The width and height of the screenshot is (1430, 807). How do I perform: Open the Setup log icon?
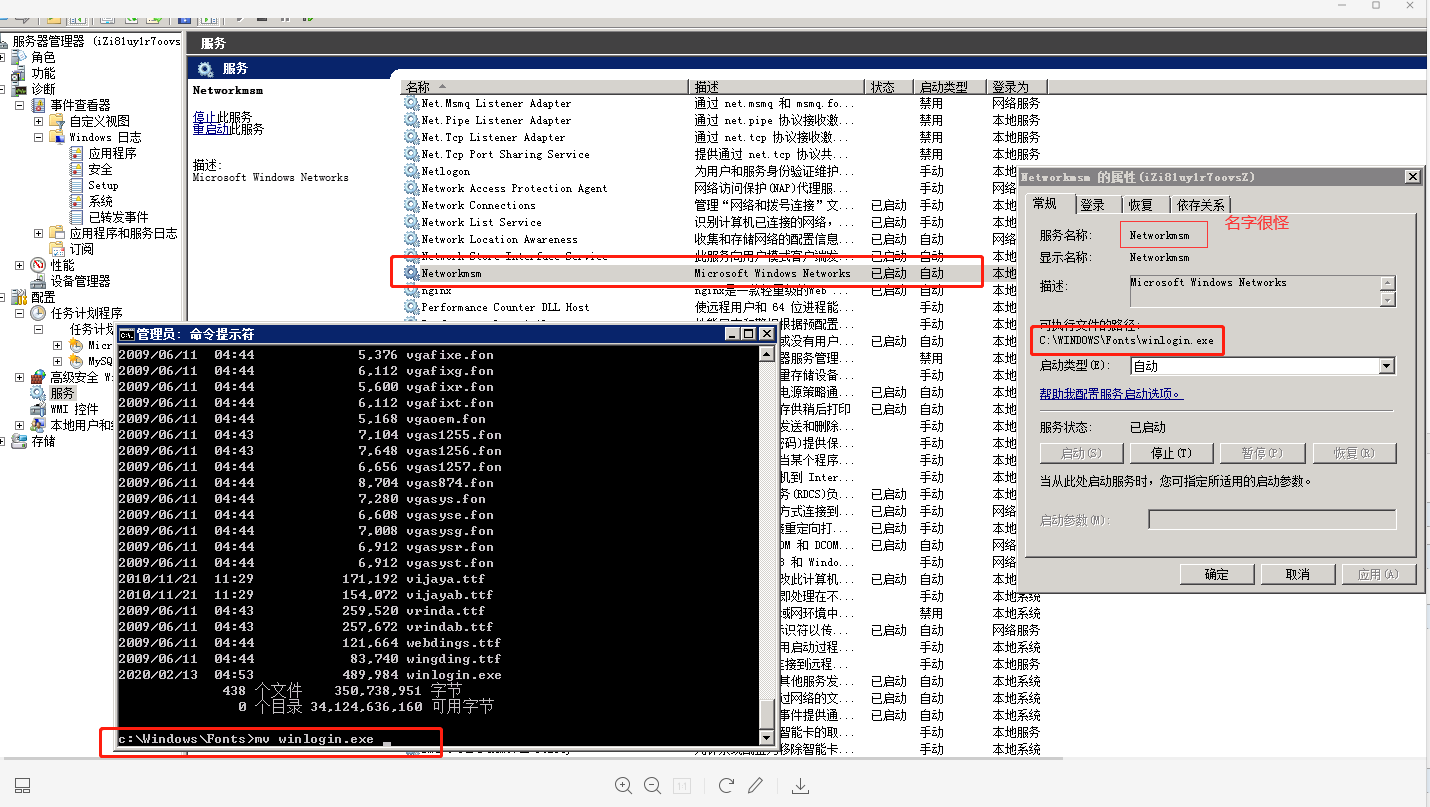coord(77,185)
